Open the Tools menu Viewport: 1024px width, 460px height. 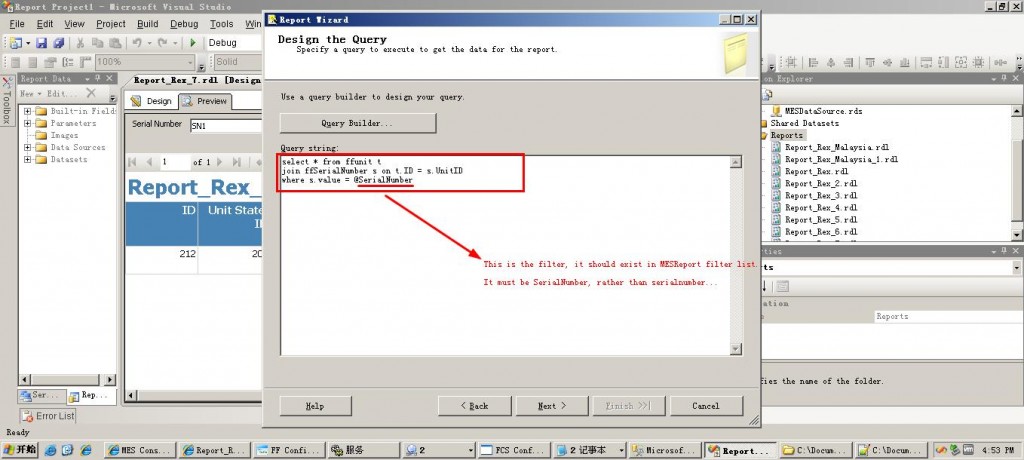(221, 24)
